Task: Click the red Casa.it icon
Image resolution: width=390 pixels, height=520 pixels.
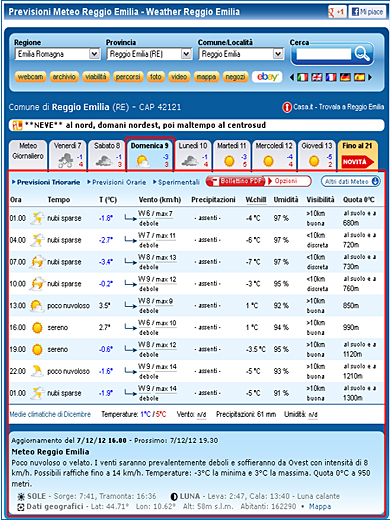Action: pos(287,107)
